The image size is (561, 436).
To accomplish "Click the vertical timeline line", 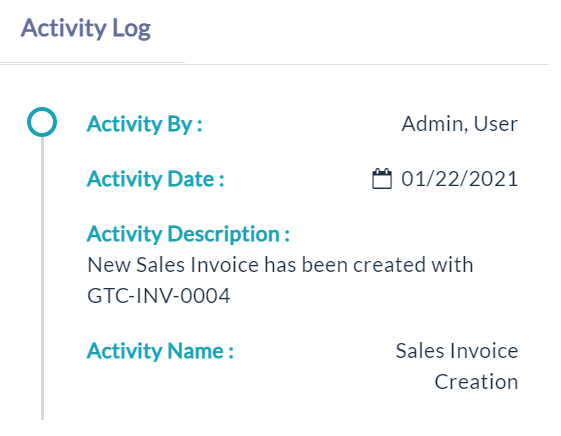I will pos(42,279).
